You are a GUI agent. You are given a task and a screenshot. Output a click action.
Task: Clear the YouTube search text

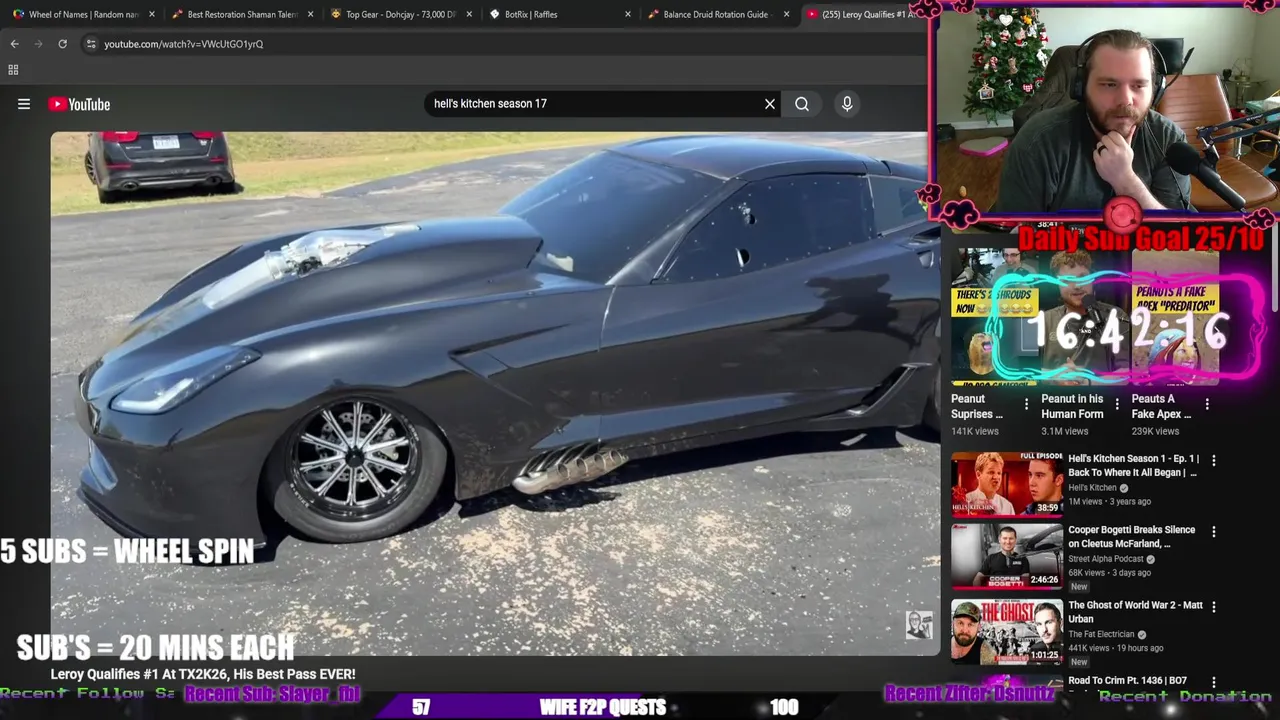point(770,104)
